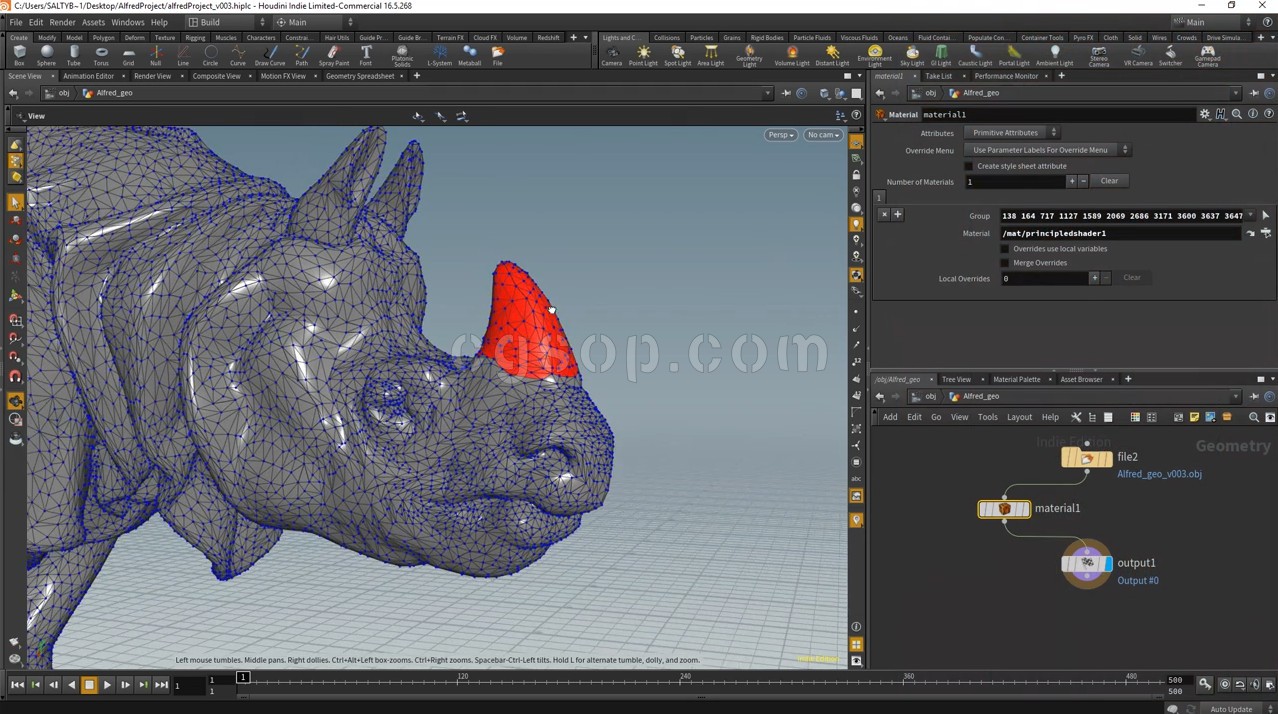
Task: Select the Sphere shelf tool
Action: (x=46, y=55)
